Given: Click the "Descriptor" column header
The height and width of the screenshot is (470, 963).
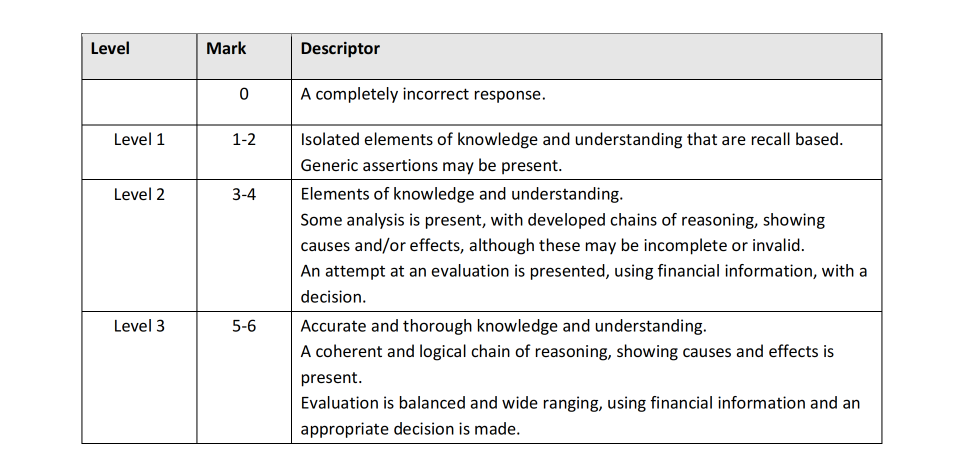Looking at the screenshot, I should [x=340, y=48].
